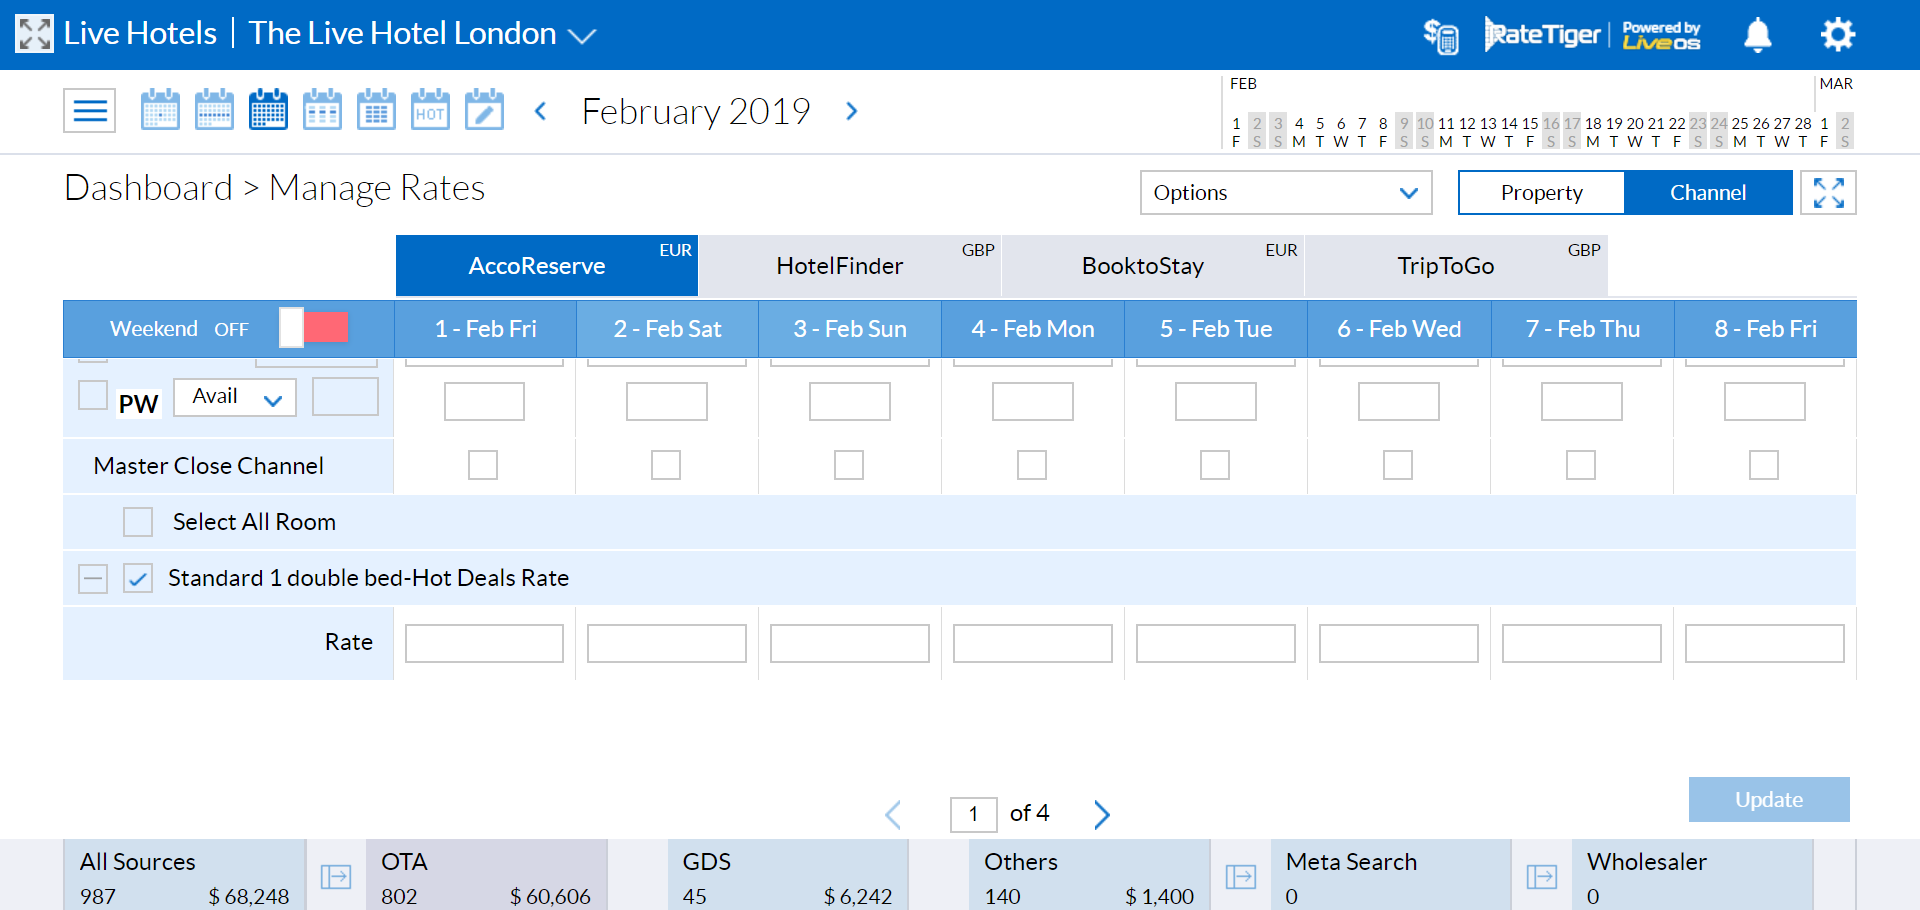Open the hamburger menu
1920x910 pixels.
[x=90, y=110]
